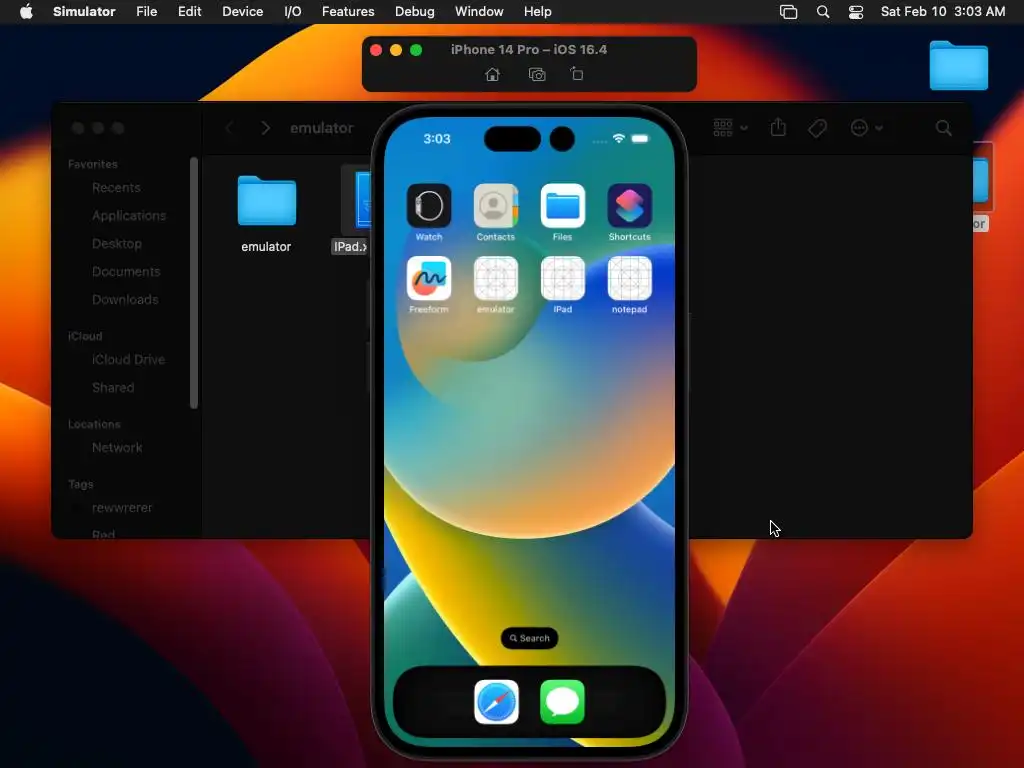1024x768 pixels.
Task: Launch the Freeform app
Action: point(429,278)
